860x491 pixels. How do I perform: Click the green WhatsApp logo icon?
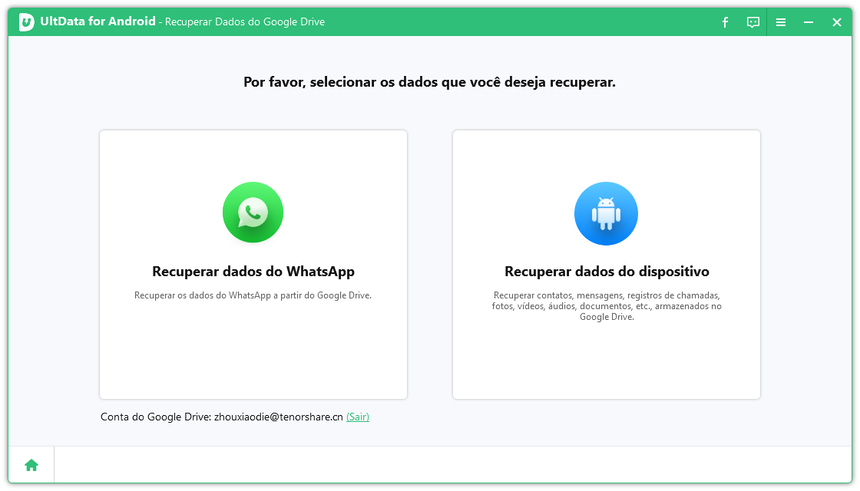(x=253, y=212)
